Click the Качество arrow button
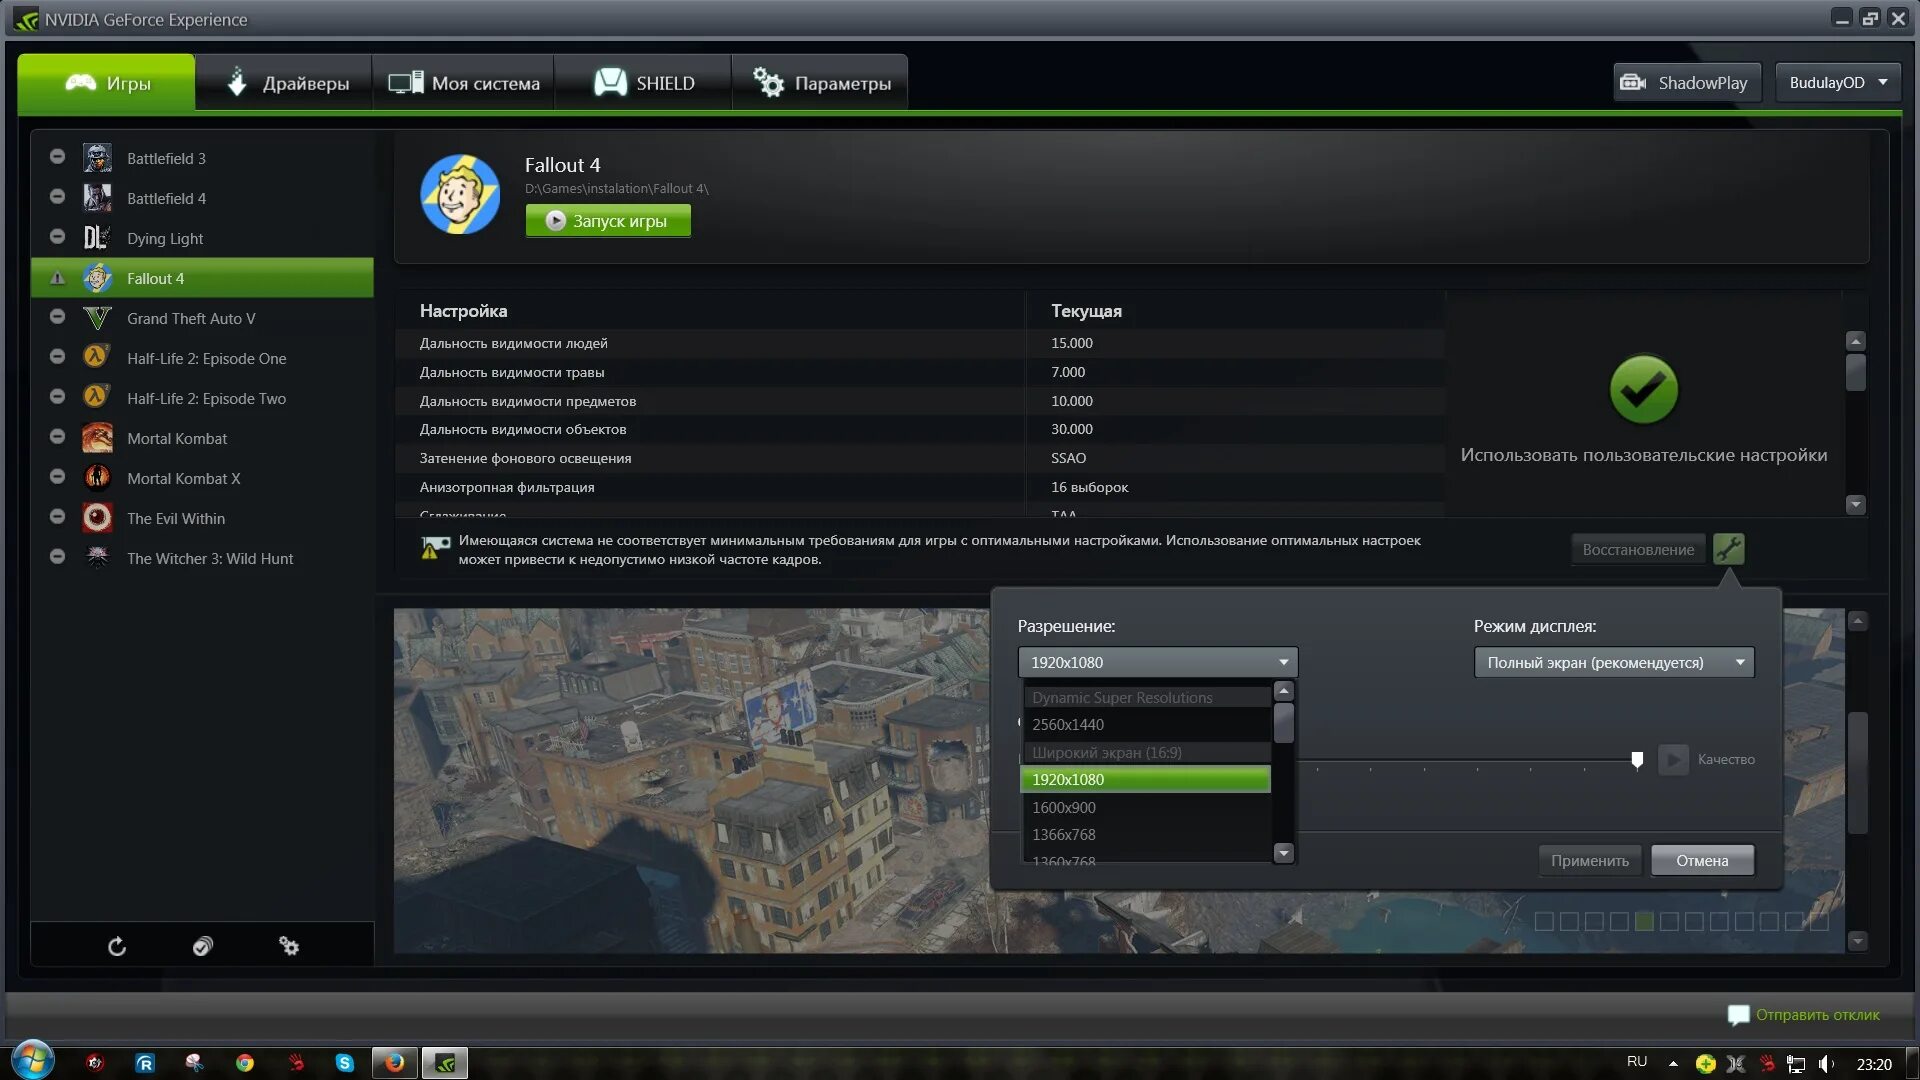Viewport: 1920px width, 1080px height. coord(1673,760)
